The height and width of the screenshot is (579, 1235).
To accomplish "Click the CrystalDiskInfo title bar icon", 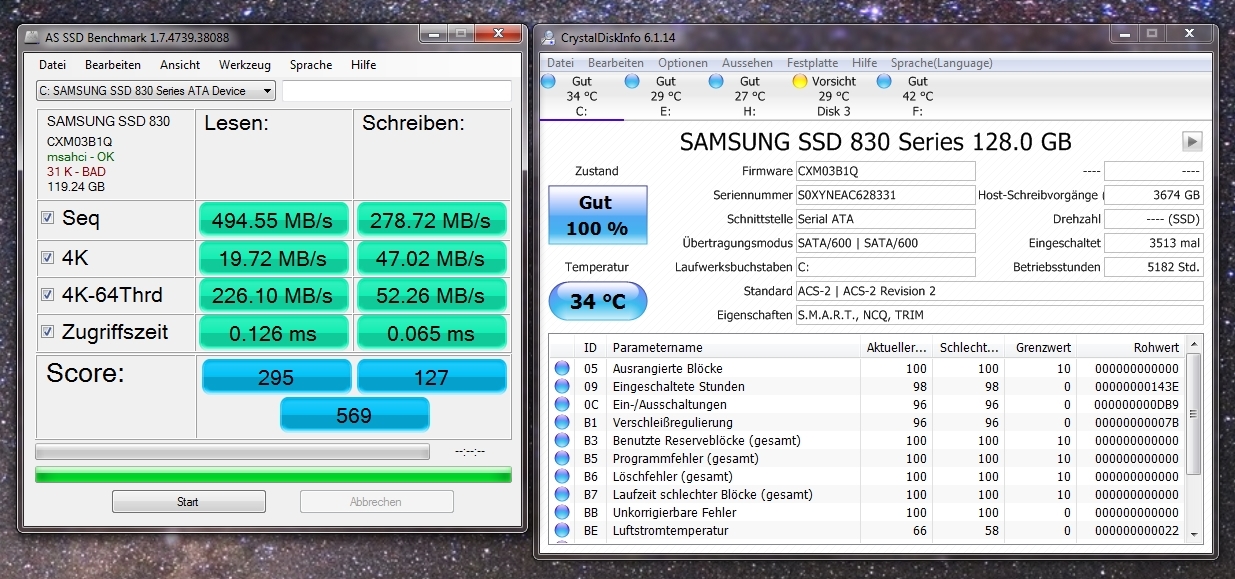I will (549, 38).
